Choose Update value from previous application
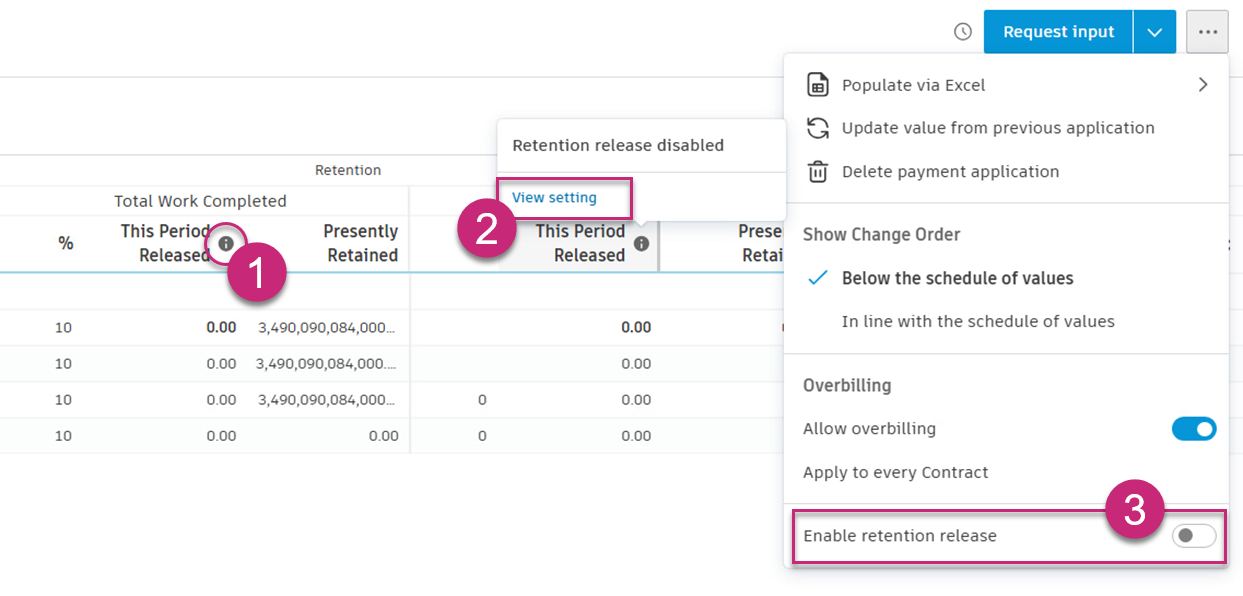1243x596 pixels. point(997,128)
